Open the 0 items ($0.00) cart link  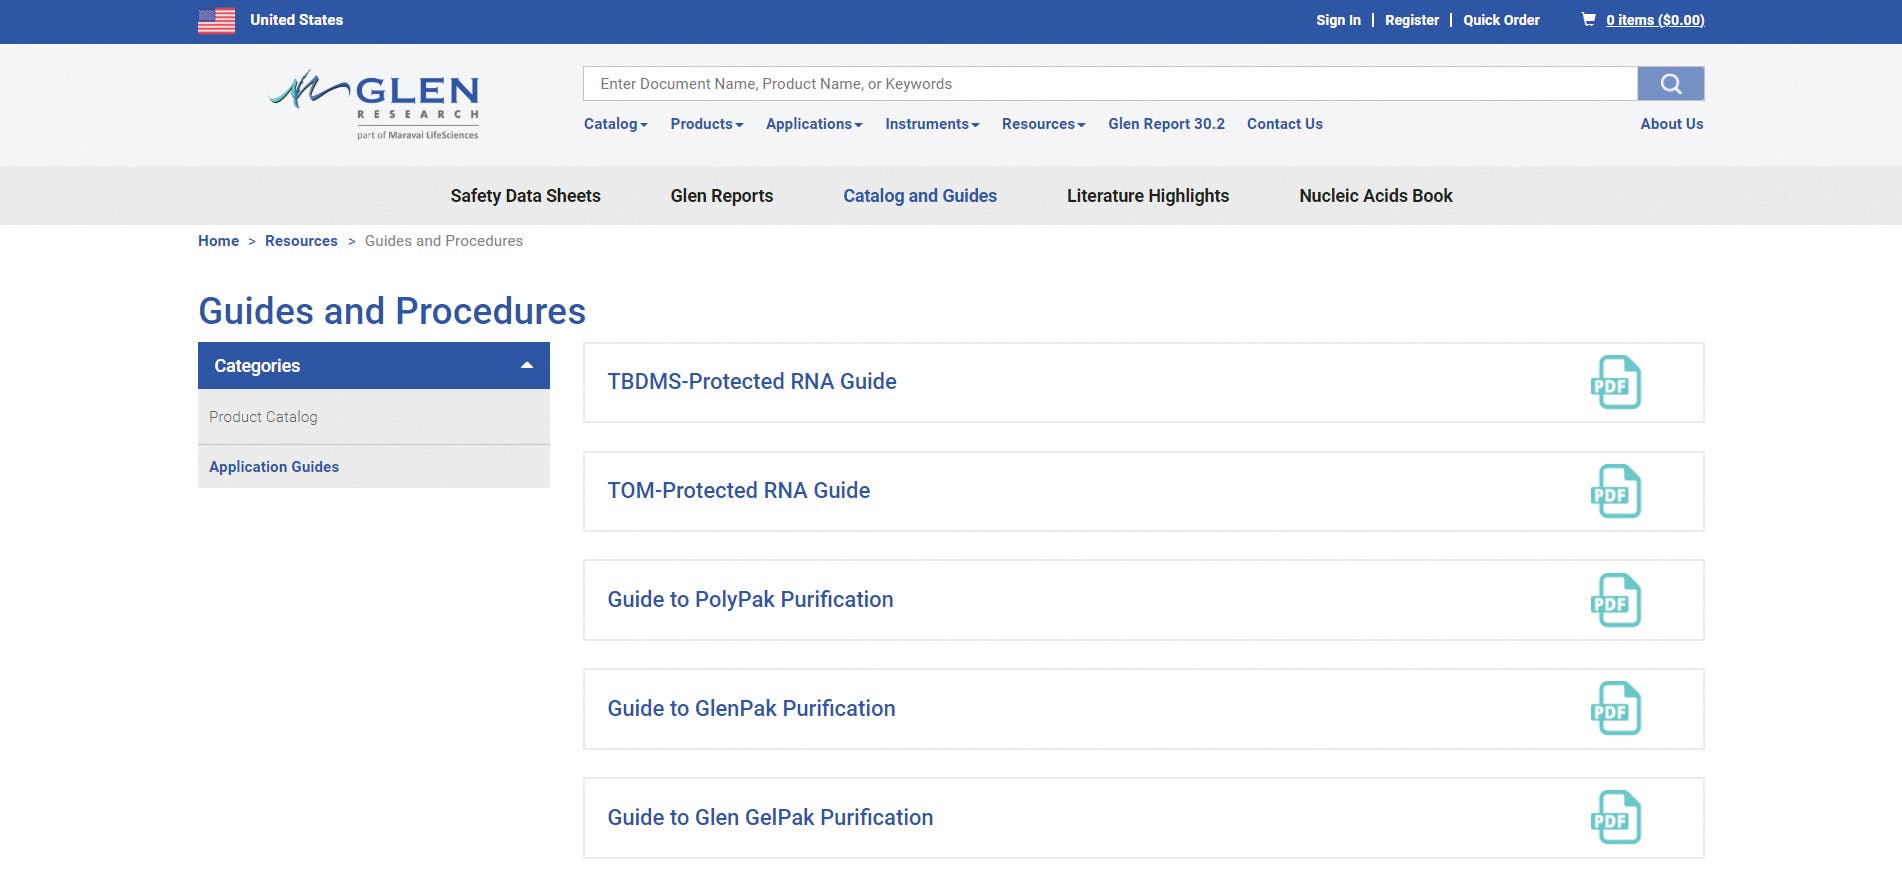coord(1655,20)
